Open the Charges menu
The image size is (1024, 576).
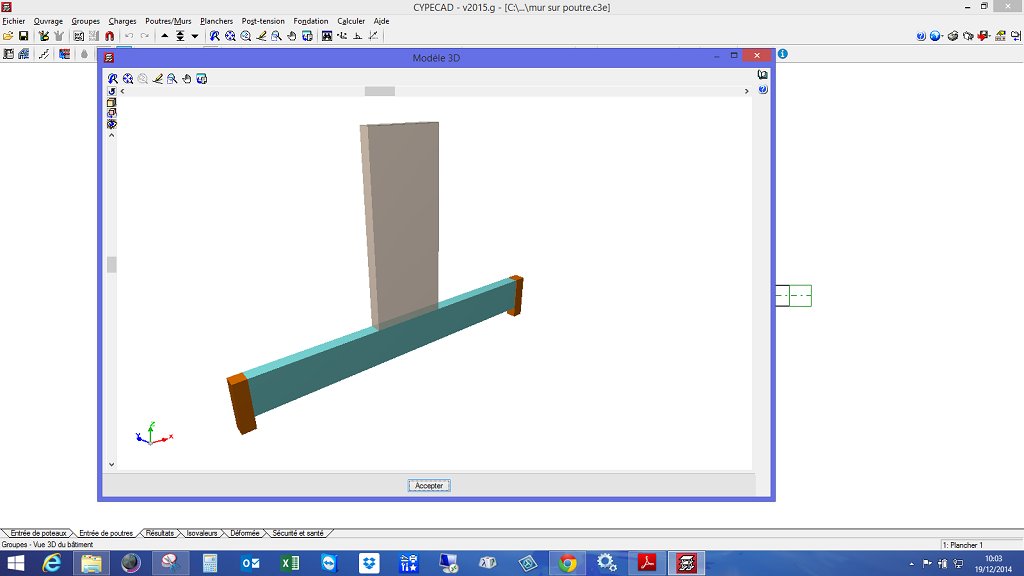point(122,21)
